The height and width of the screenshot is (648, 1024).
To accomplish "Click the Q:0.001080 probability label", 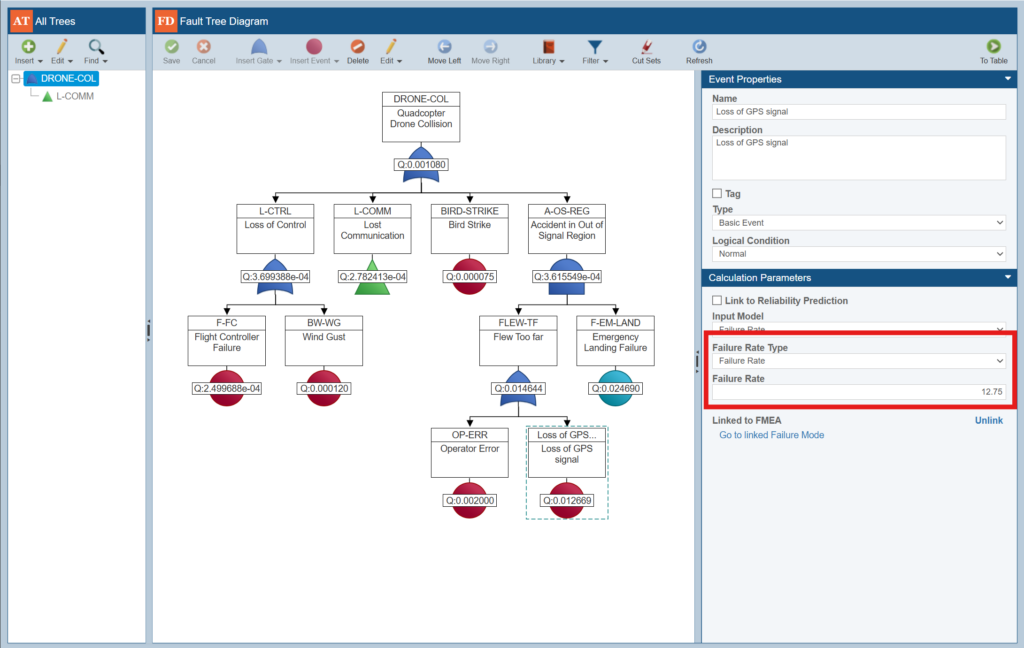I will click(421, 165).
